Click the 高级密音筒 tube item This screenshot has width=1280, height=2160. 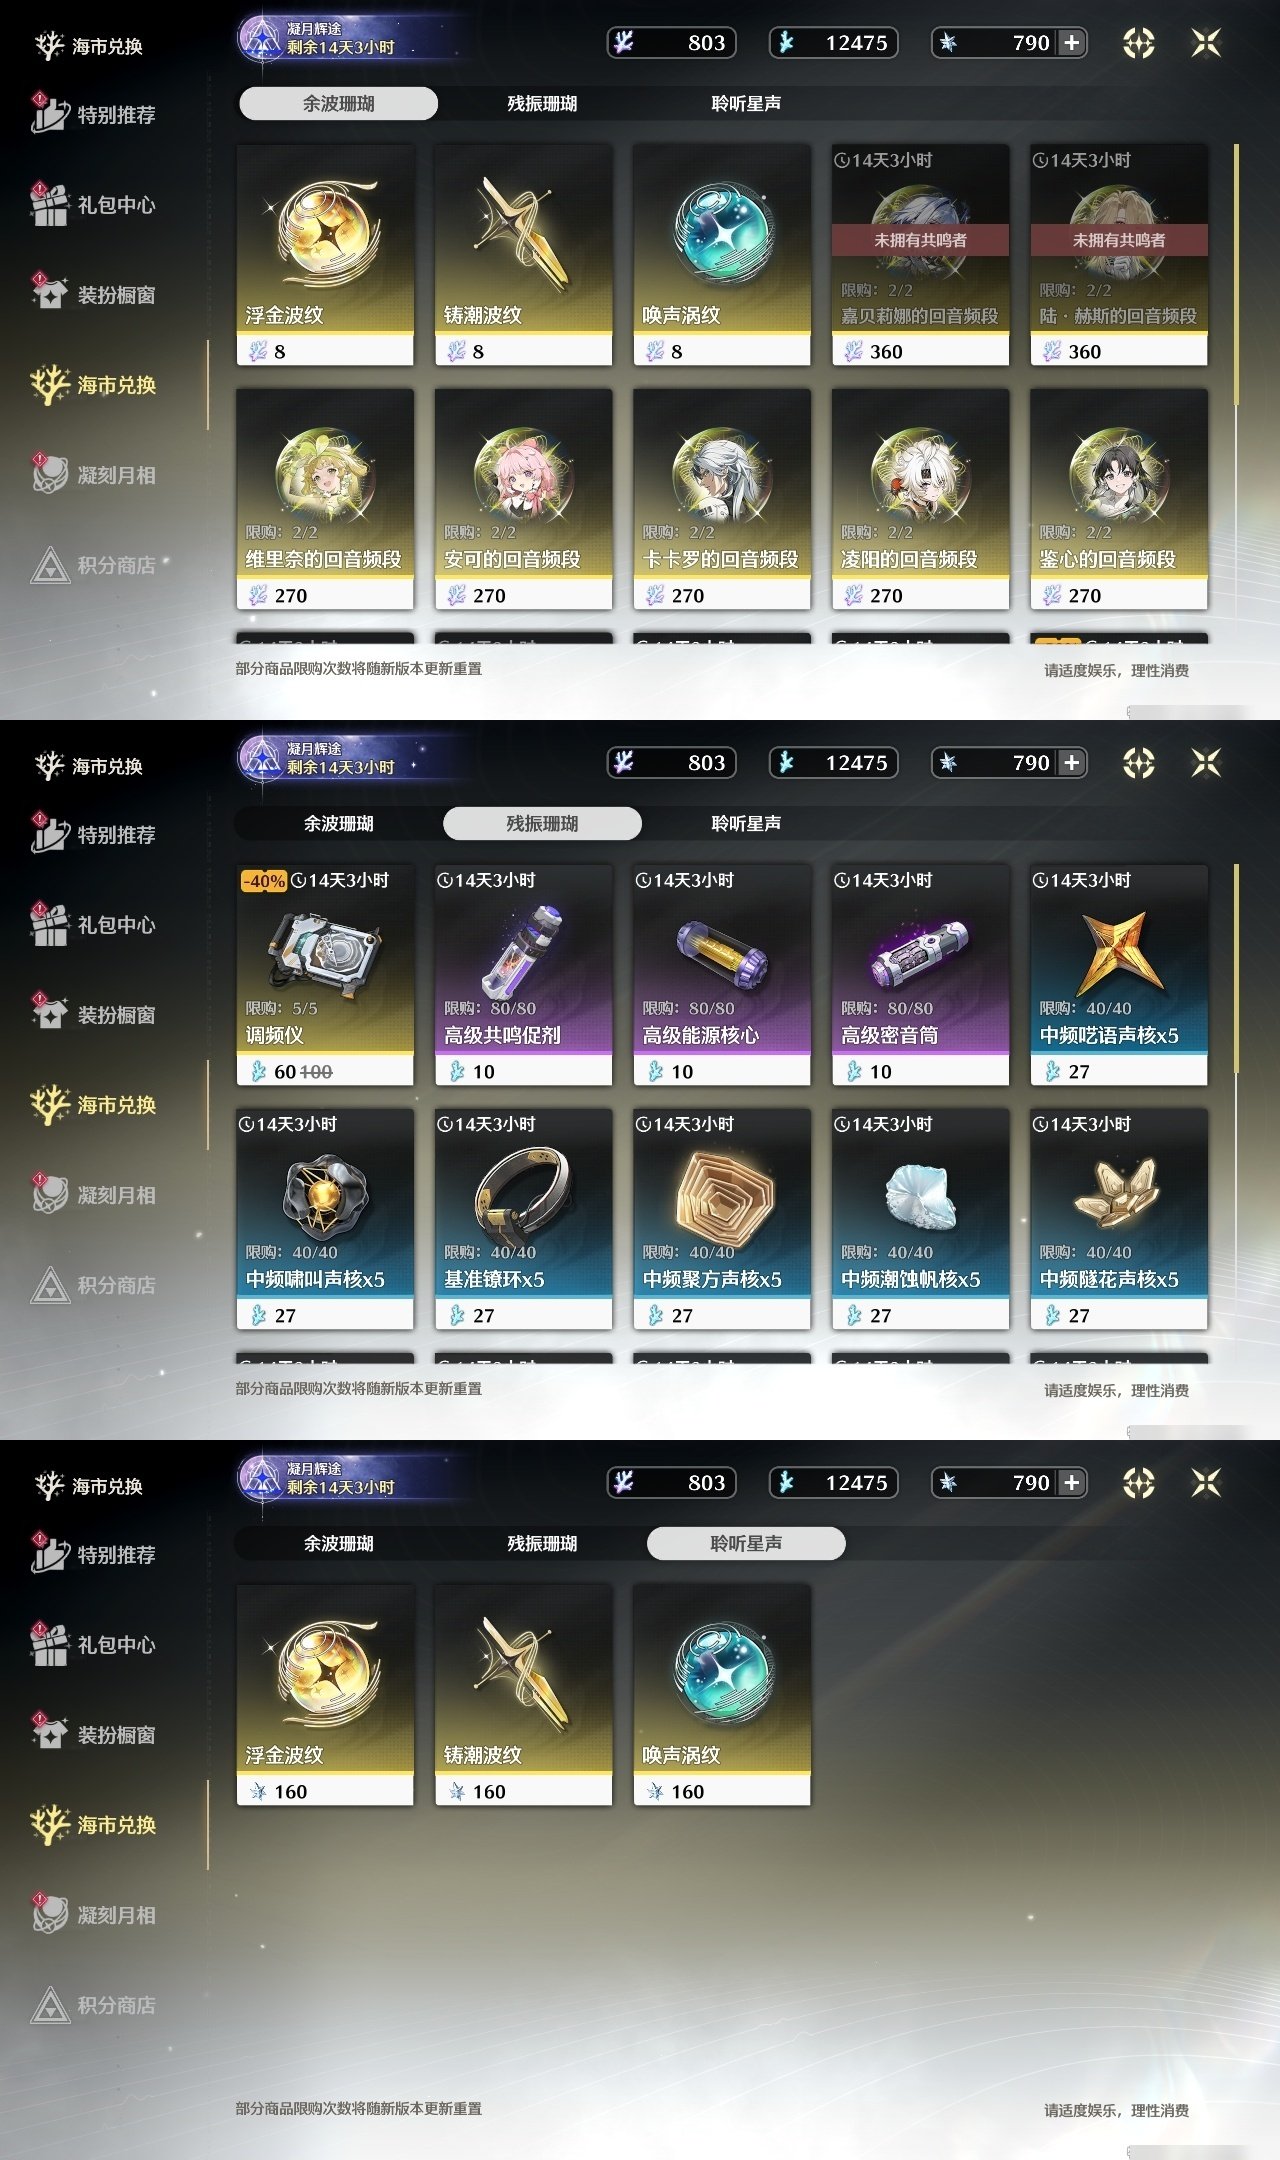(x=920, y=975)
